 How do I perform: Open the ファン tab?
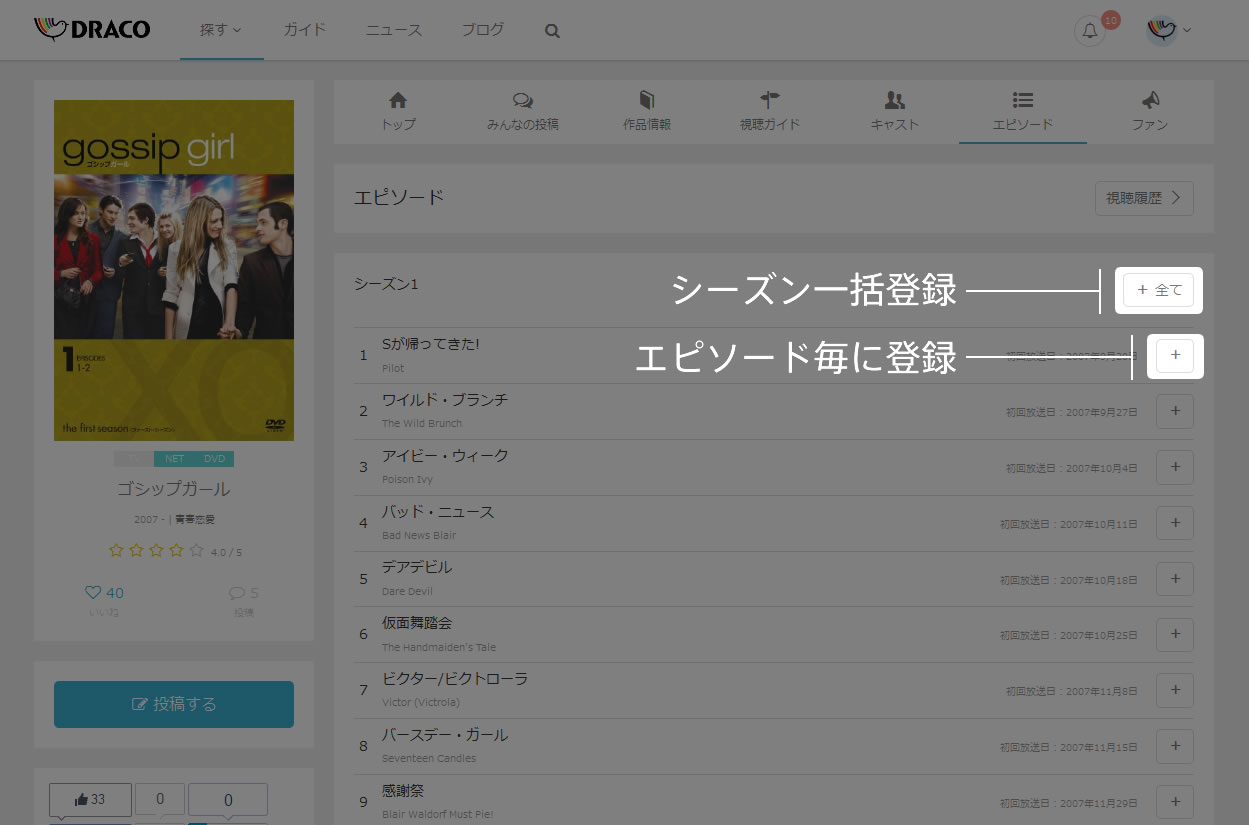coord(1150,112)
